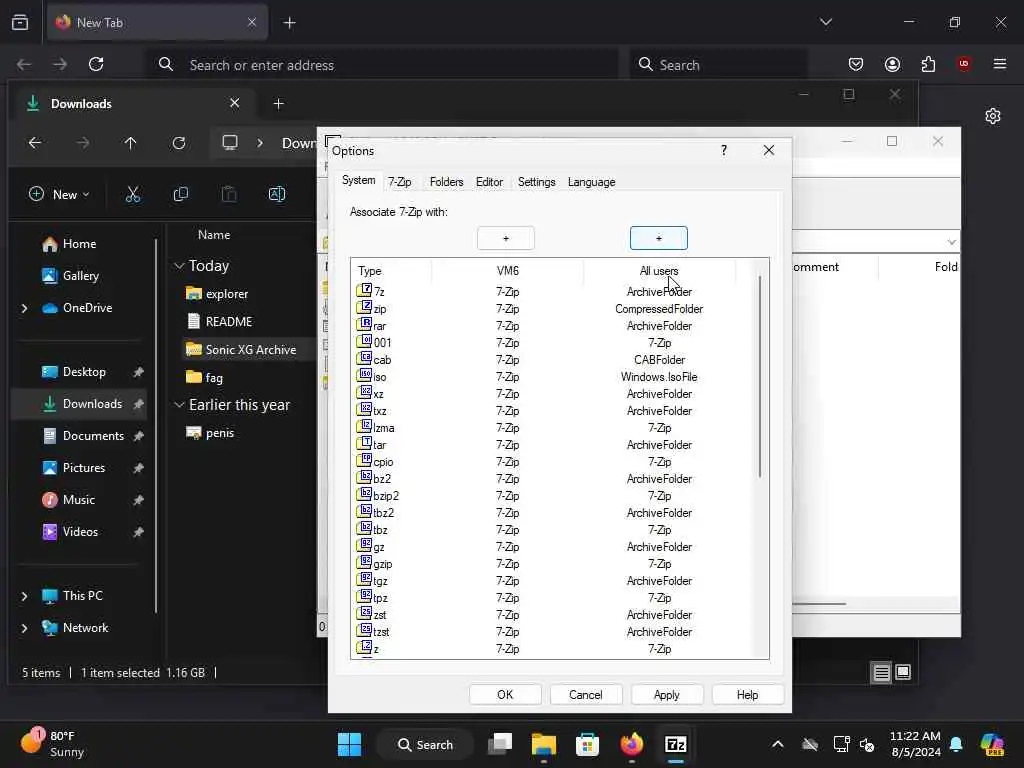Open 7-Zip from the taskbar
This screenshot has width=1024, height=768.
click(675, 744)
